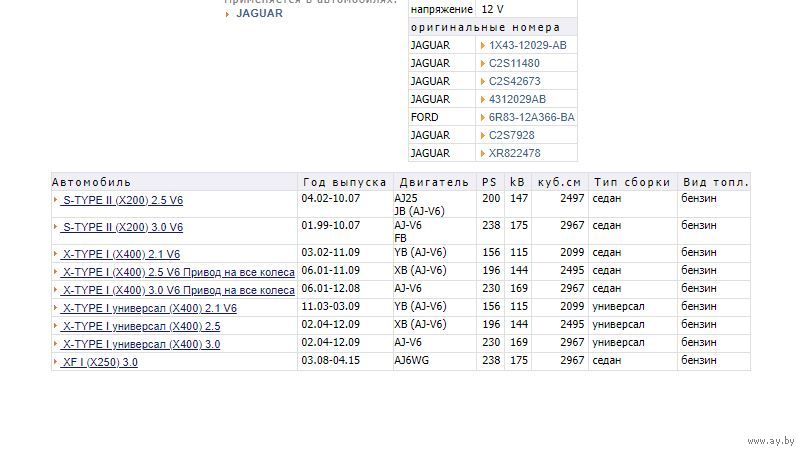Open X-TYPE I (X400) 2.1 V6 link
Screen dimensions: 802x452
(x=120, y=255)
